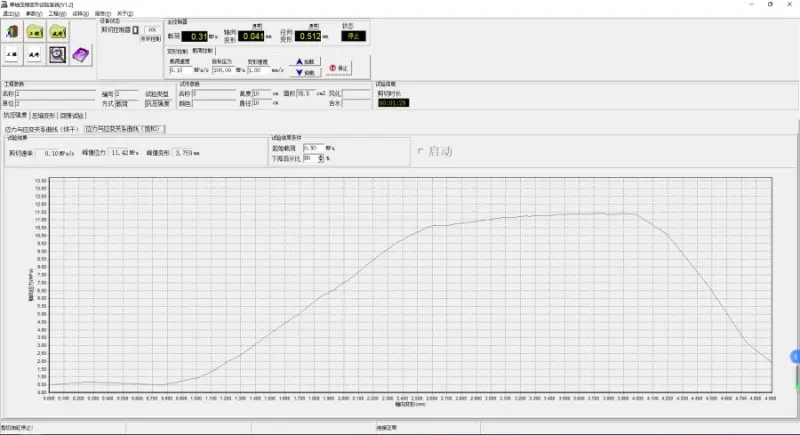Image resolution: width=800 pixels, height=435 pixels.
Task: Open the yellow 试件 specimen folder icon
Action: point(58,32)
